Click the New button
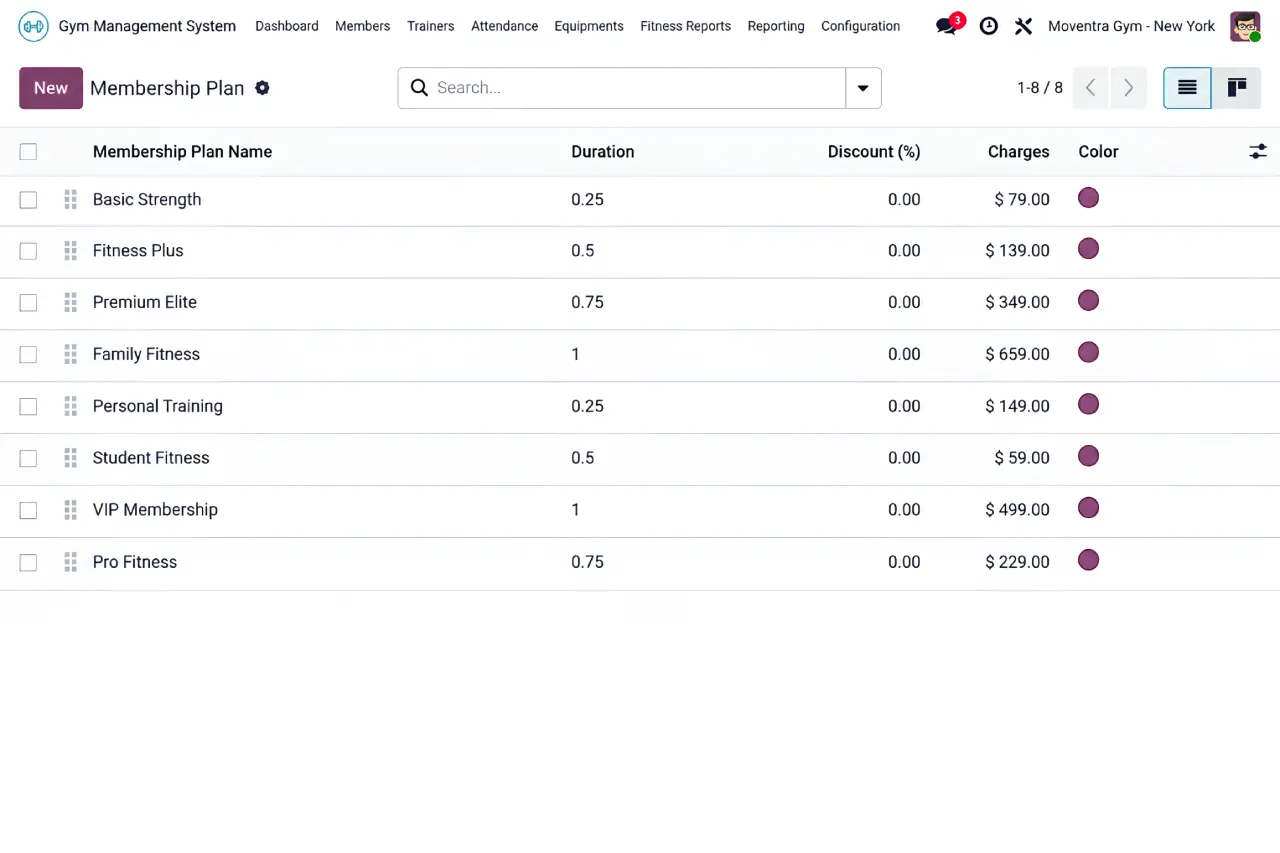The image size is (1280, 853). click(x=51, y=88)
